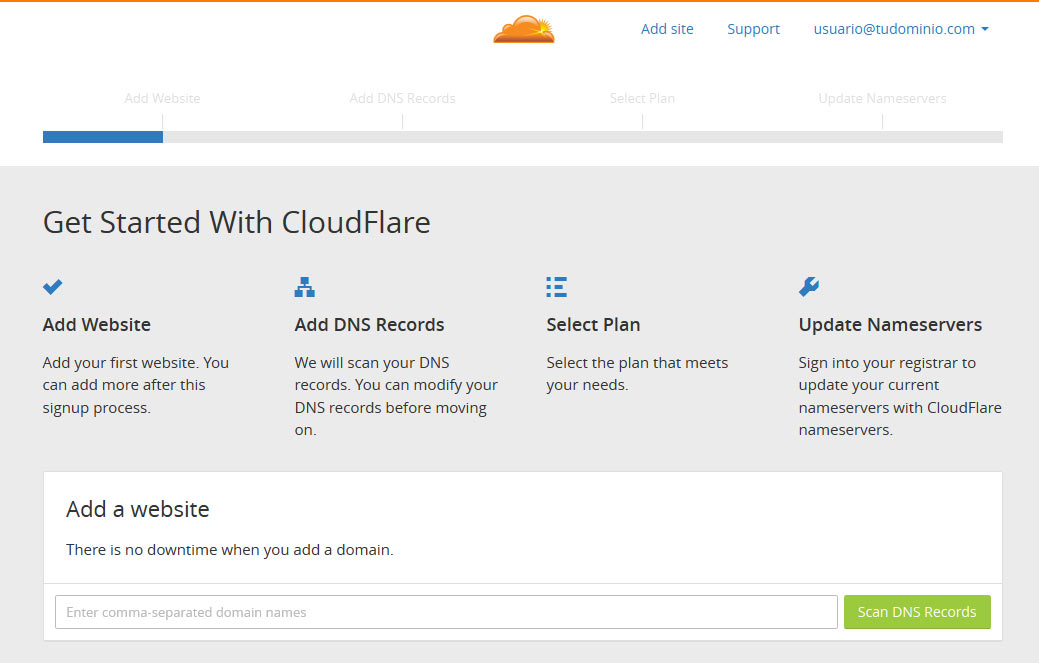
Task: Select the Add Website progress step
Action: point(162,98)
